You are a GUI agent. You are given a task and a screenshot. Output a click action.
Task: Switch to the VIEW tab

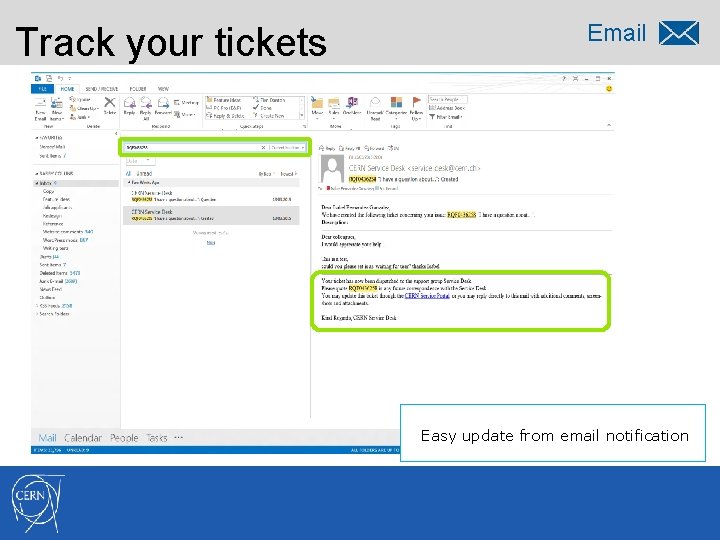[x=163, y=89]
